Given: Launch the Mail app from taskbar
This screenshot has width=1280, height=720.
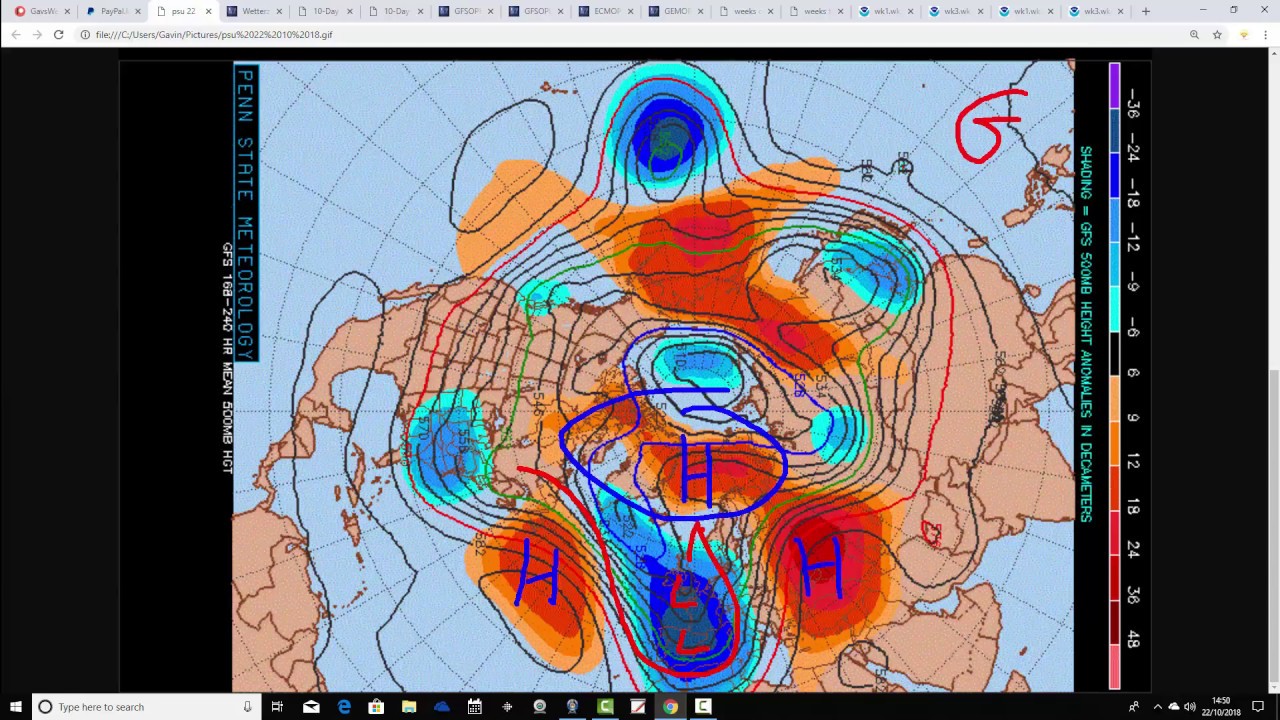Looking at the screenshot, I should [311, 707].
